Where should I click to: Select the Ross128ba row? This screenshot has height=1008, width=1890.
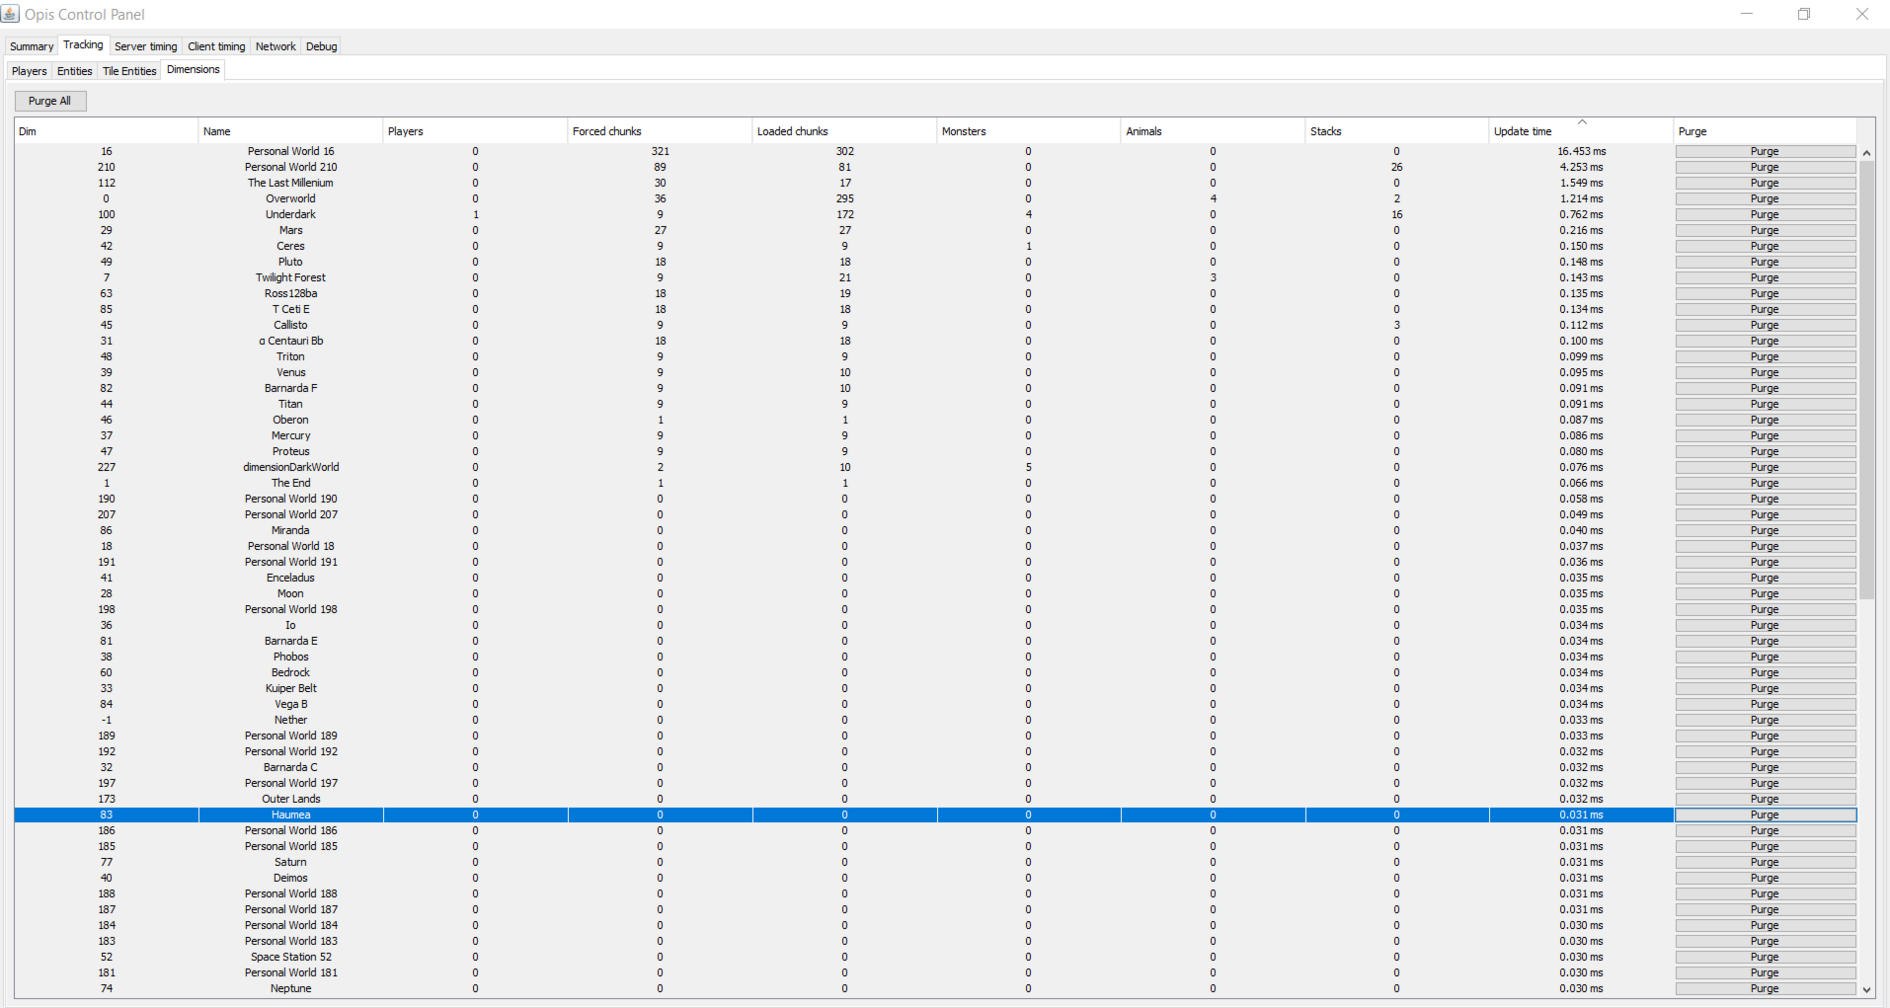click(845, 293)
